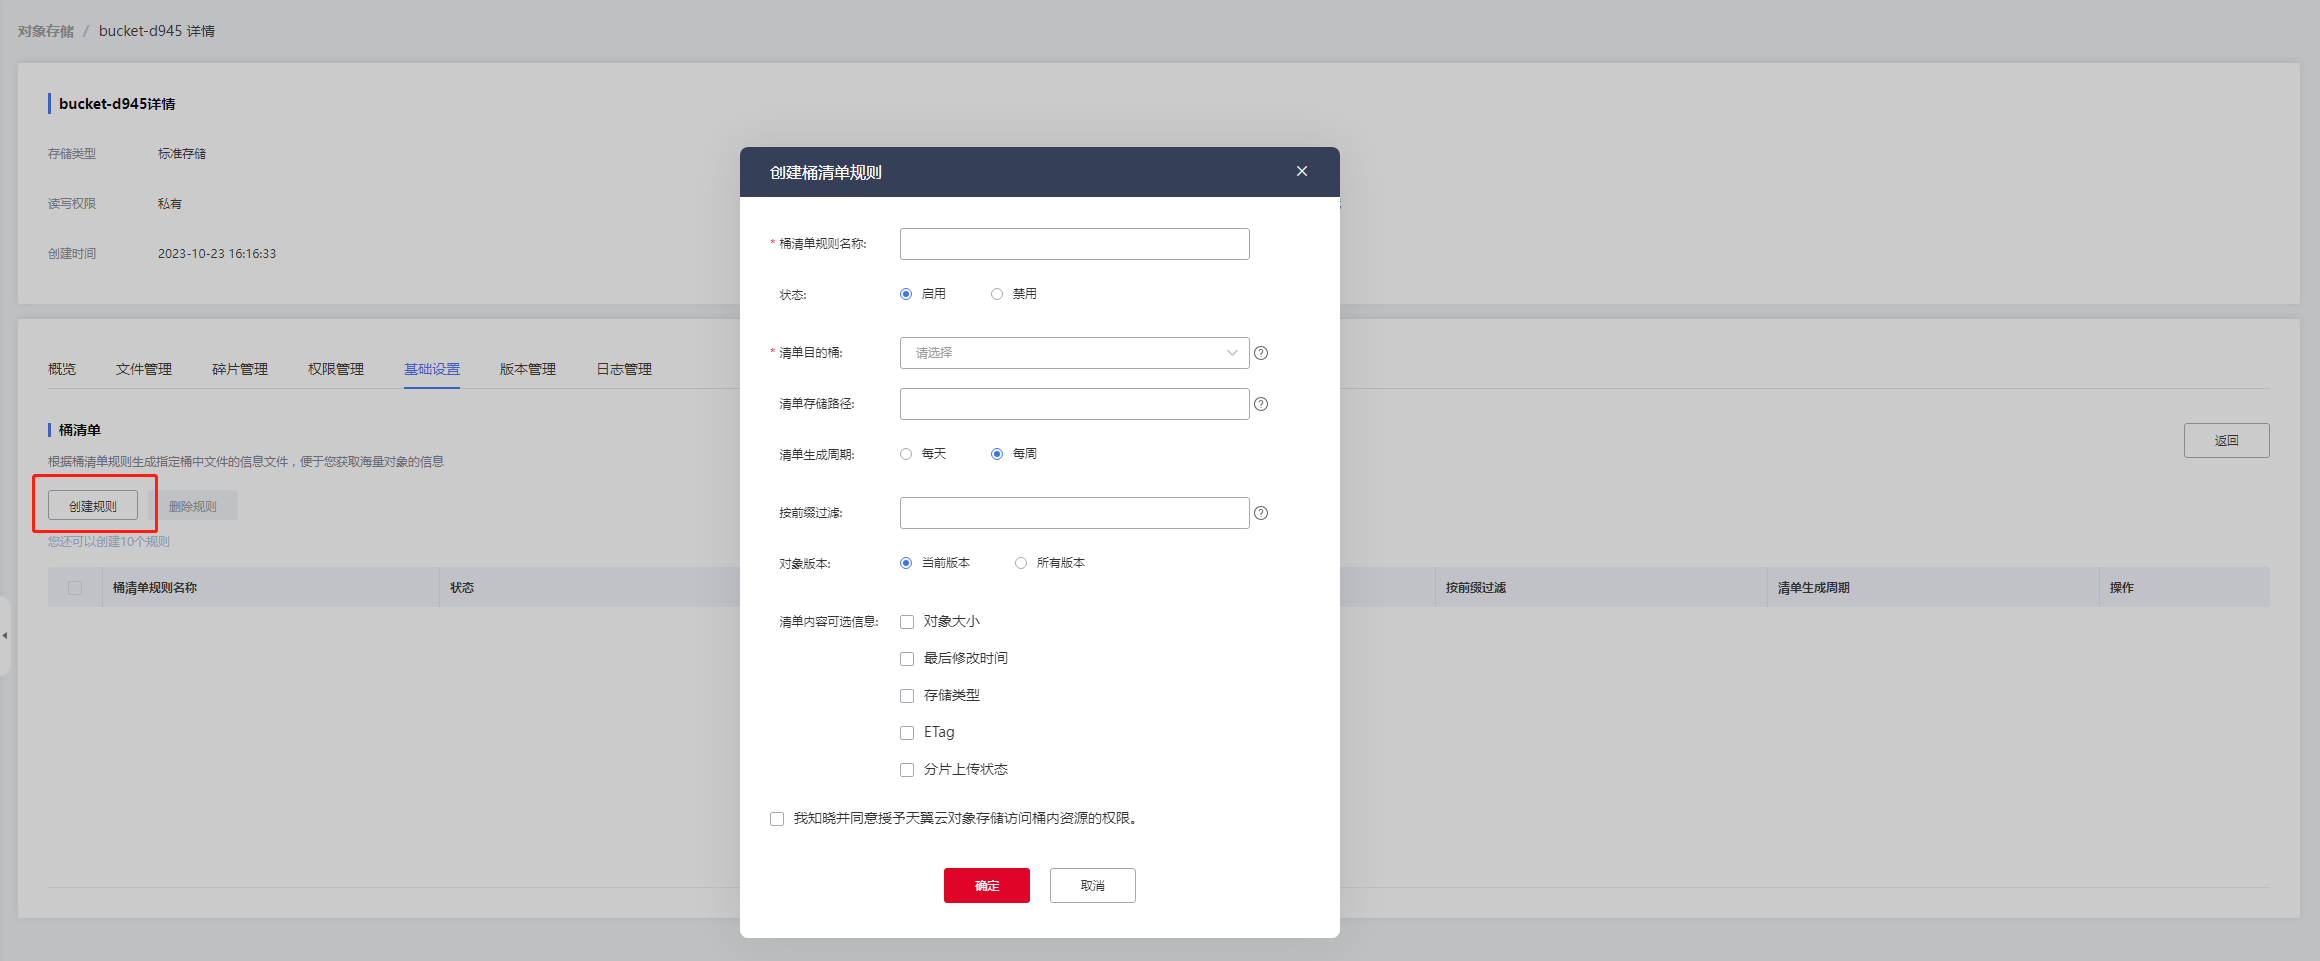Select 禁用 status radio button
2320x961 pixels.
997,294
